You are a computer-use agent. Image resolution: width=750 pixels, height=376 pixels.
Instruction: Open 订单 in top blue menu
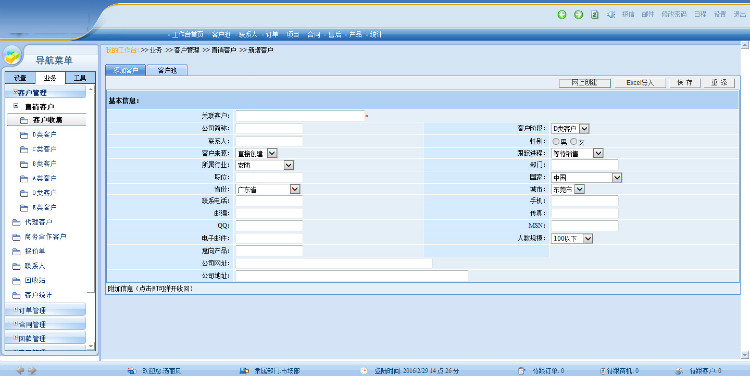click(x=271, y=34)
